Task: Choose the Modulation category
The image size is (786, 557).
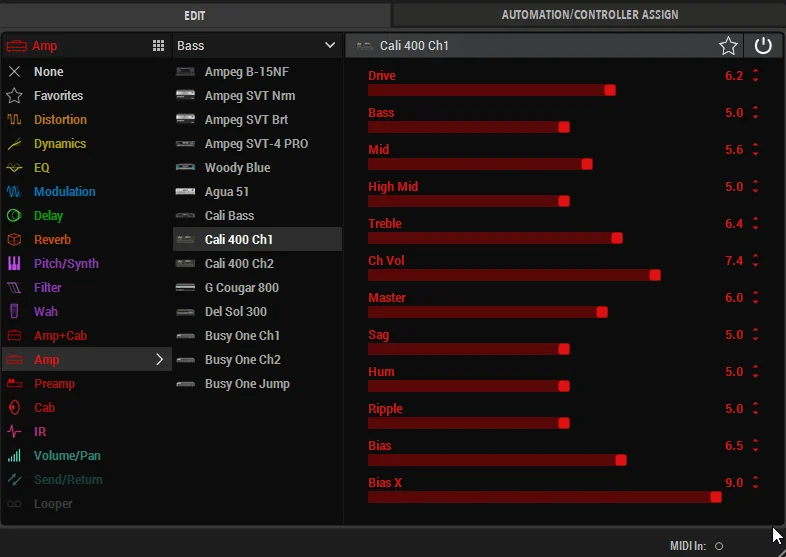Action: pyautogui.click(x=87, y=192)
